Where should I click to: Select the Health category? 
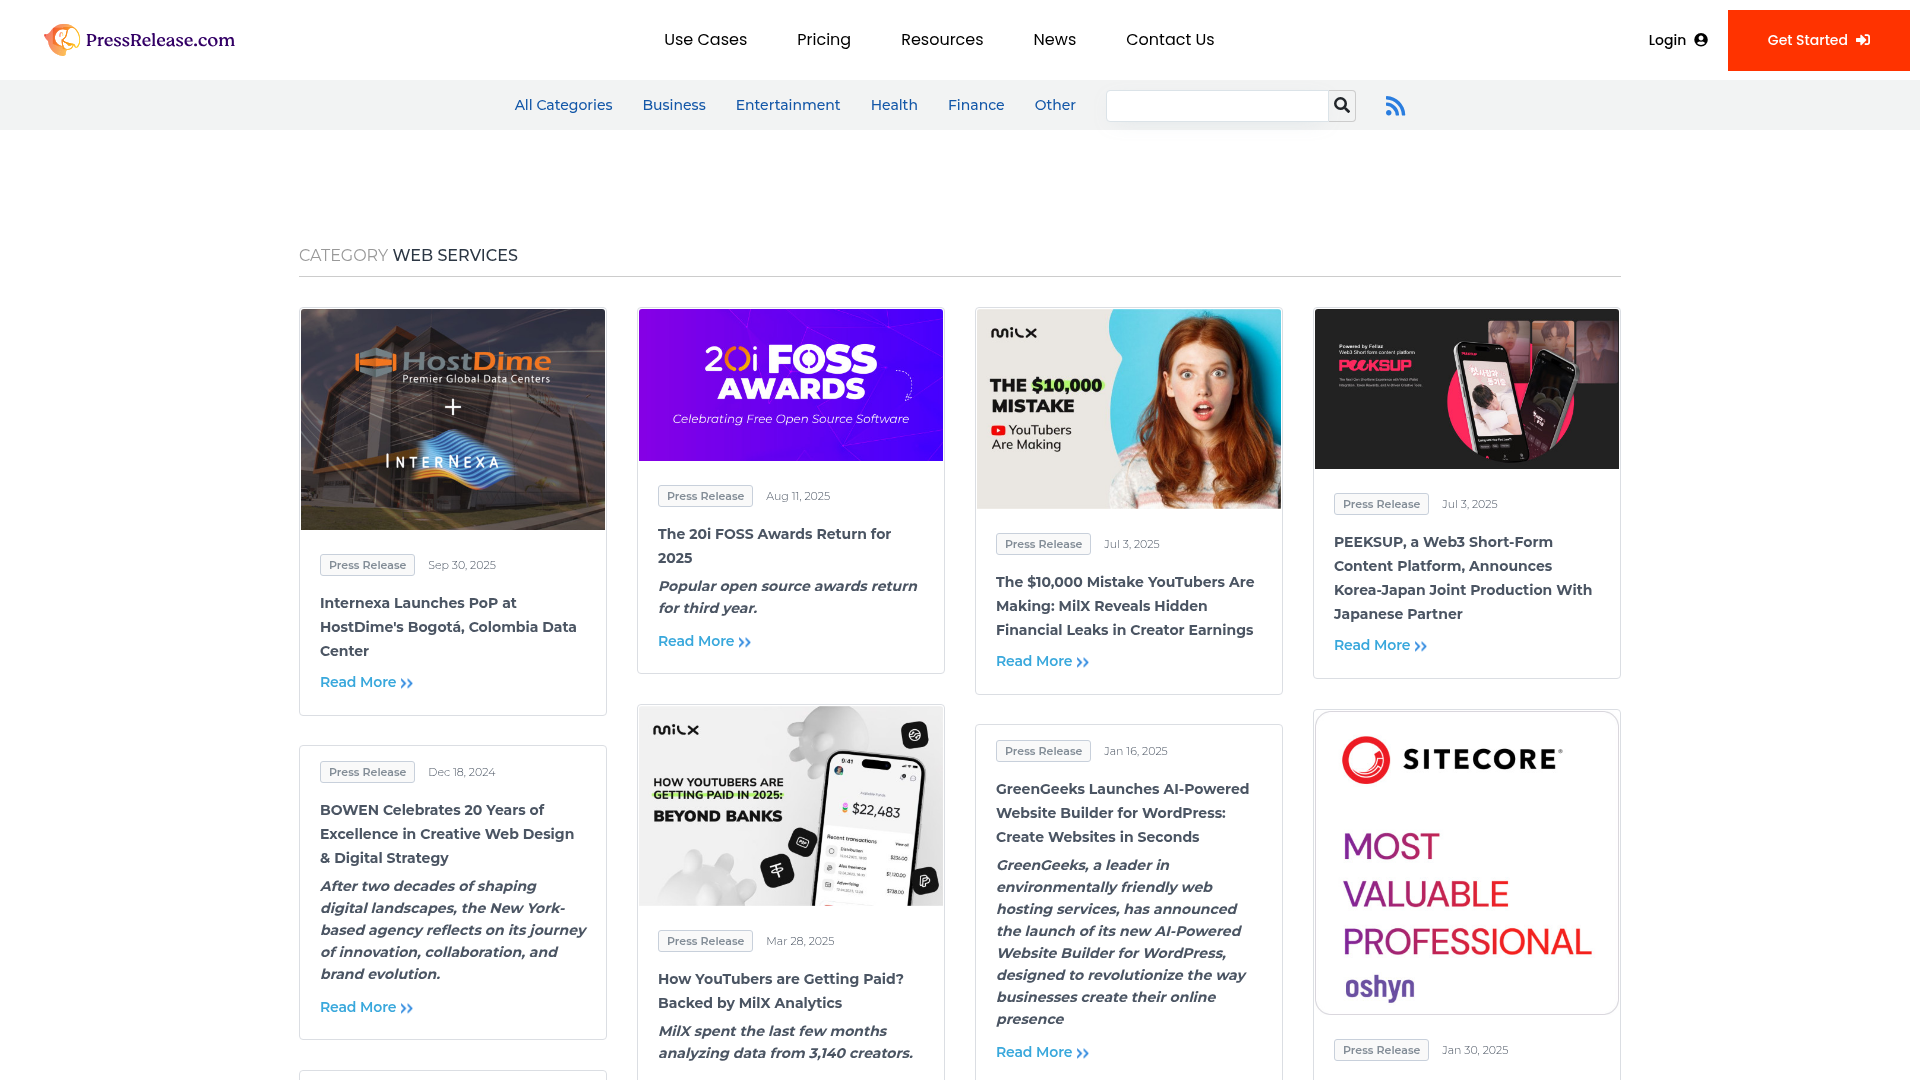[894, 105]
